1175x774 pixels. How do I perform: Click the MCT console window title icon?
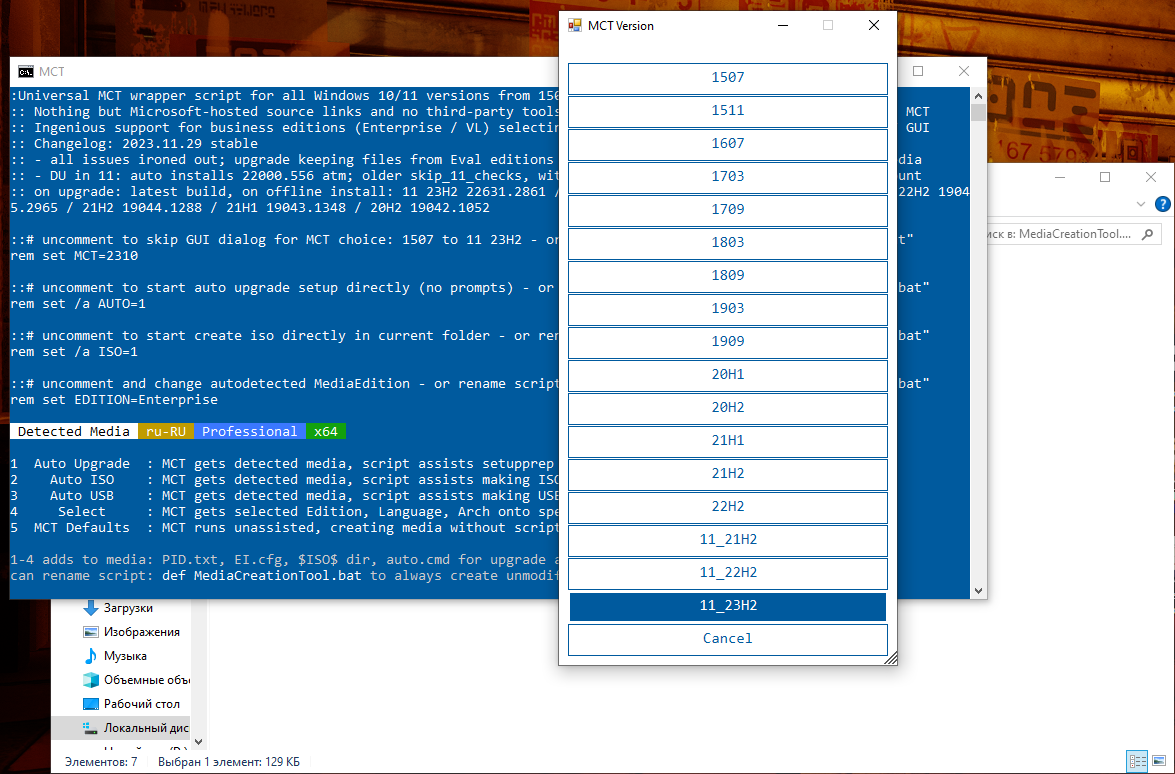click(25, 72)
